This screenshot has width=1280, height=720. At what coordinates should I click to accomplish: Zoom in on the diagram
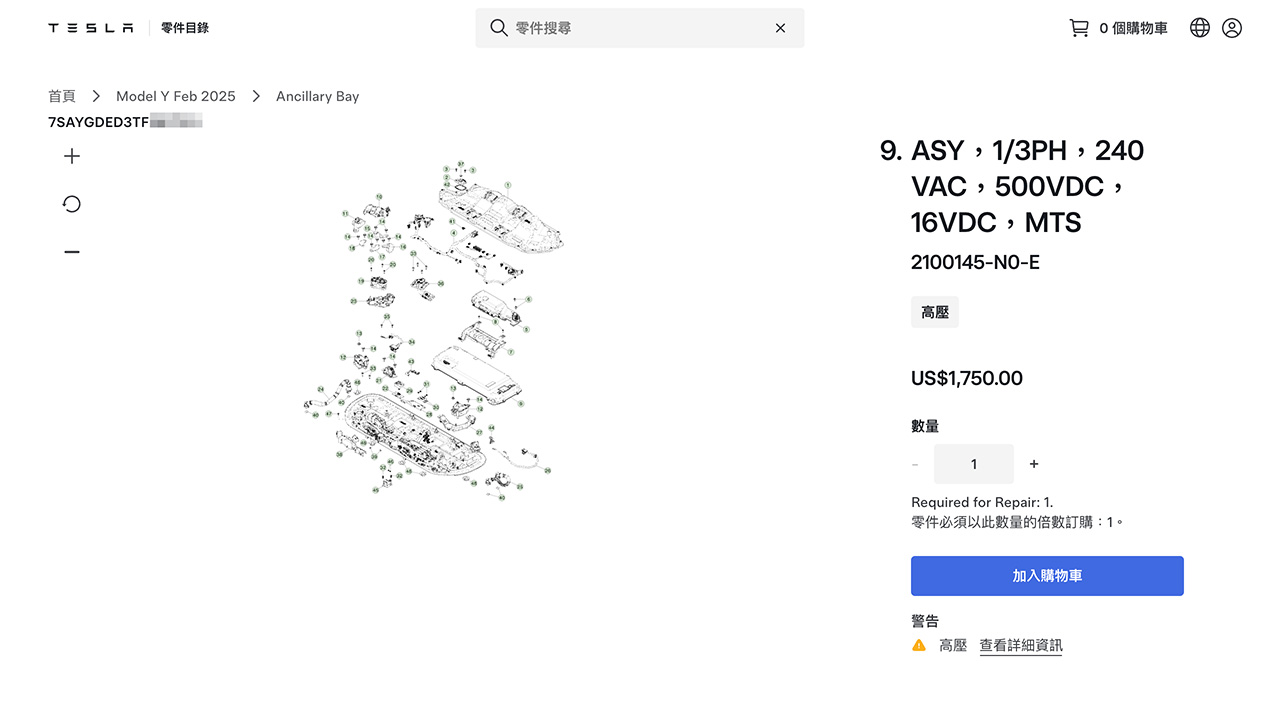point(72,156)
